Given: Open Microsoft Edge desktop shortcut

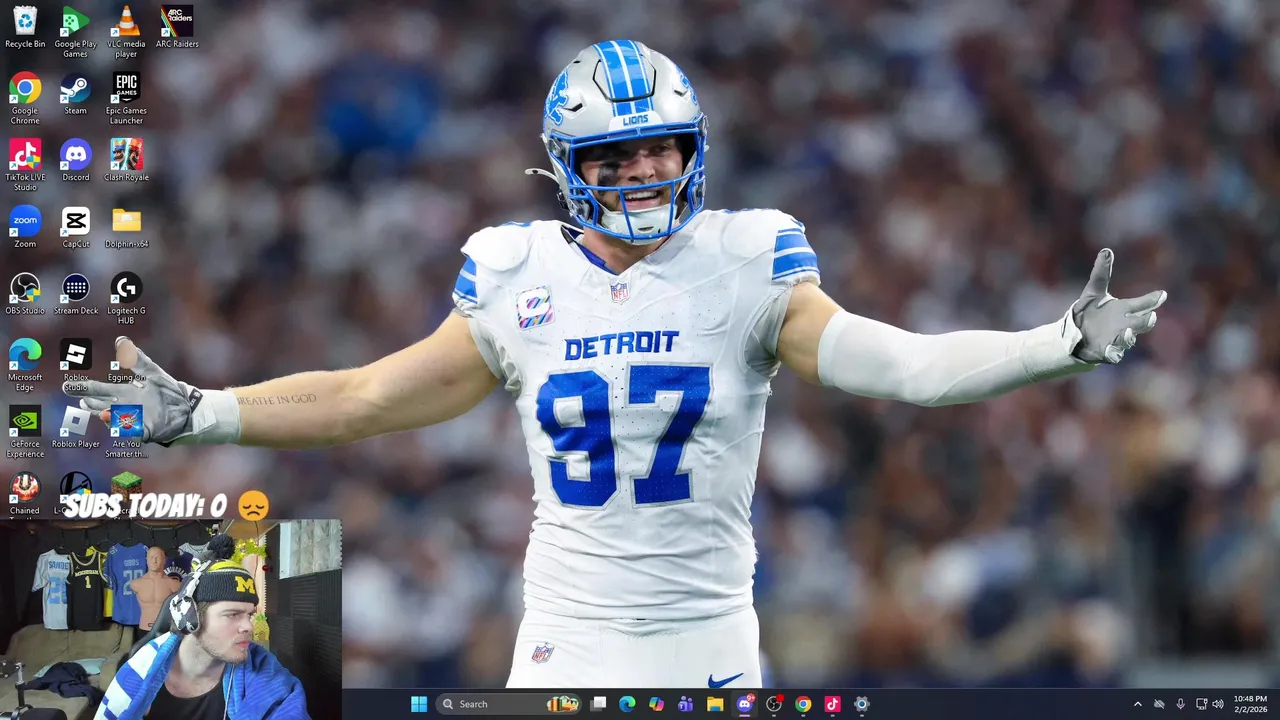Looking at the screenshot, I should coord(25,365).
